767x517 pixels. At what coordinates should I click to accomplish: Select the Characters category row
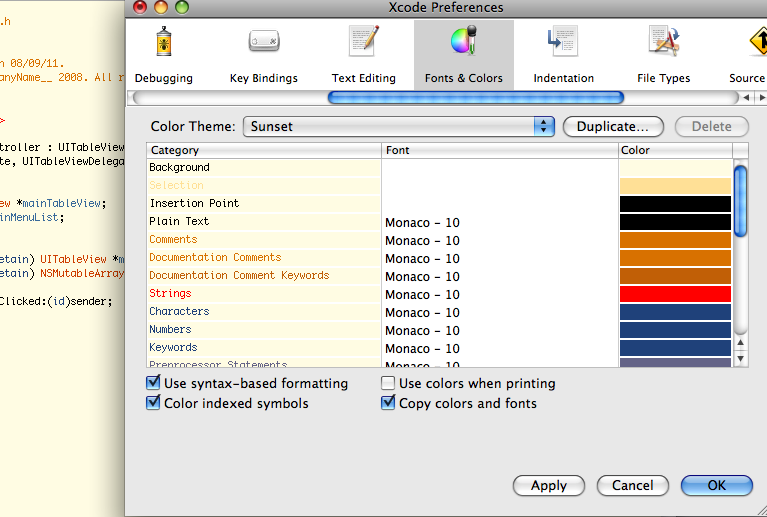click(x=264, y=312)
